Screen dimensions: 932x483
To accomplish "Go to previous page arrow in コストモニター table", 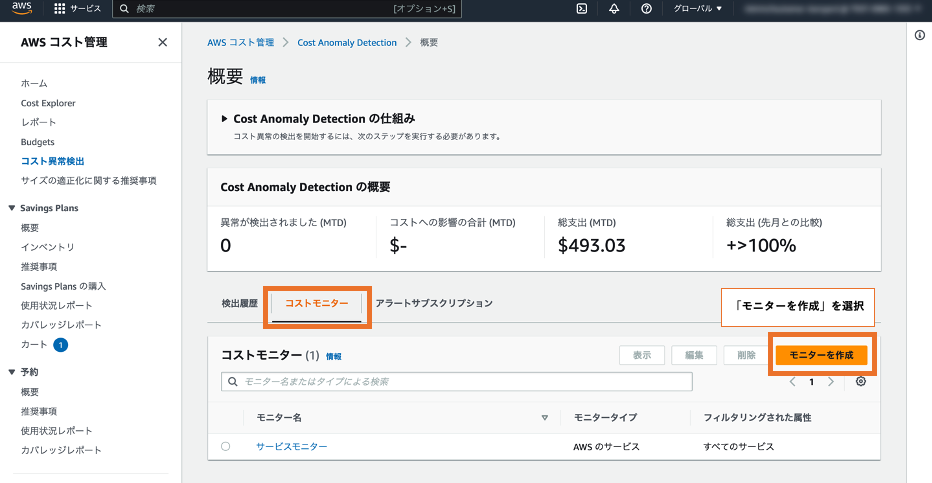I will click(x=792, y=382).
